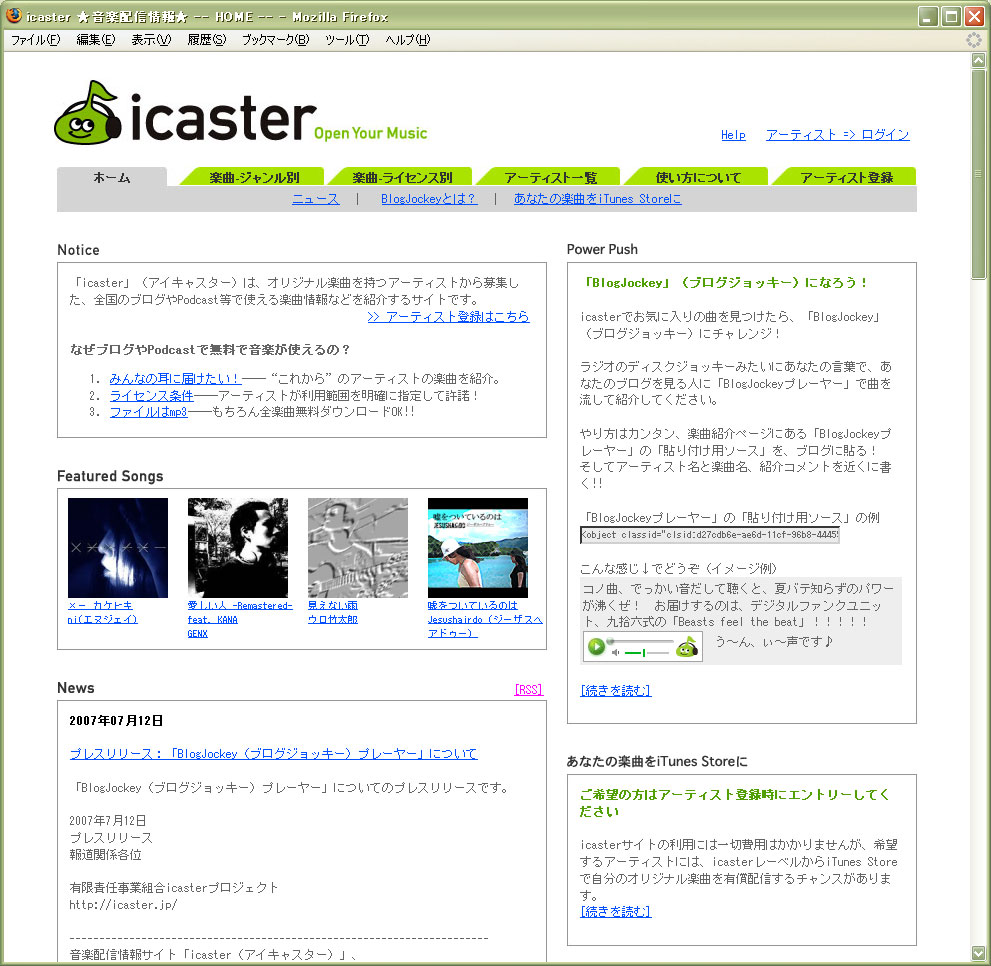This screenshot has height=966, width=991.
Task: Open the × - カケトキ song link
Action: tap(100, 606)
